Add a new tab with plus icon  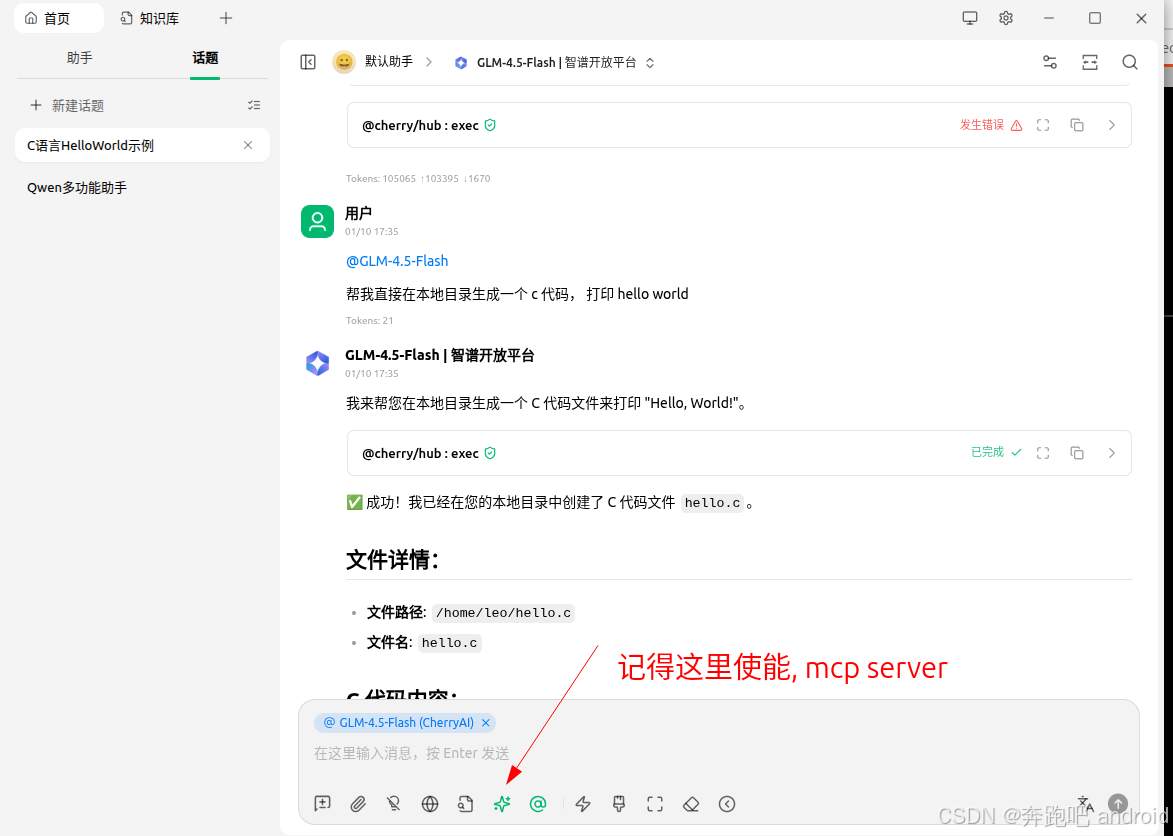point(226,18)
